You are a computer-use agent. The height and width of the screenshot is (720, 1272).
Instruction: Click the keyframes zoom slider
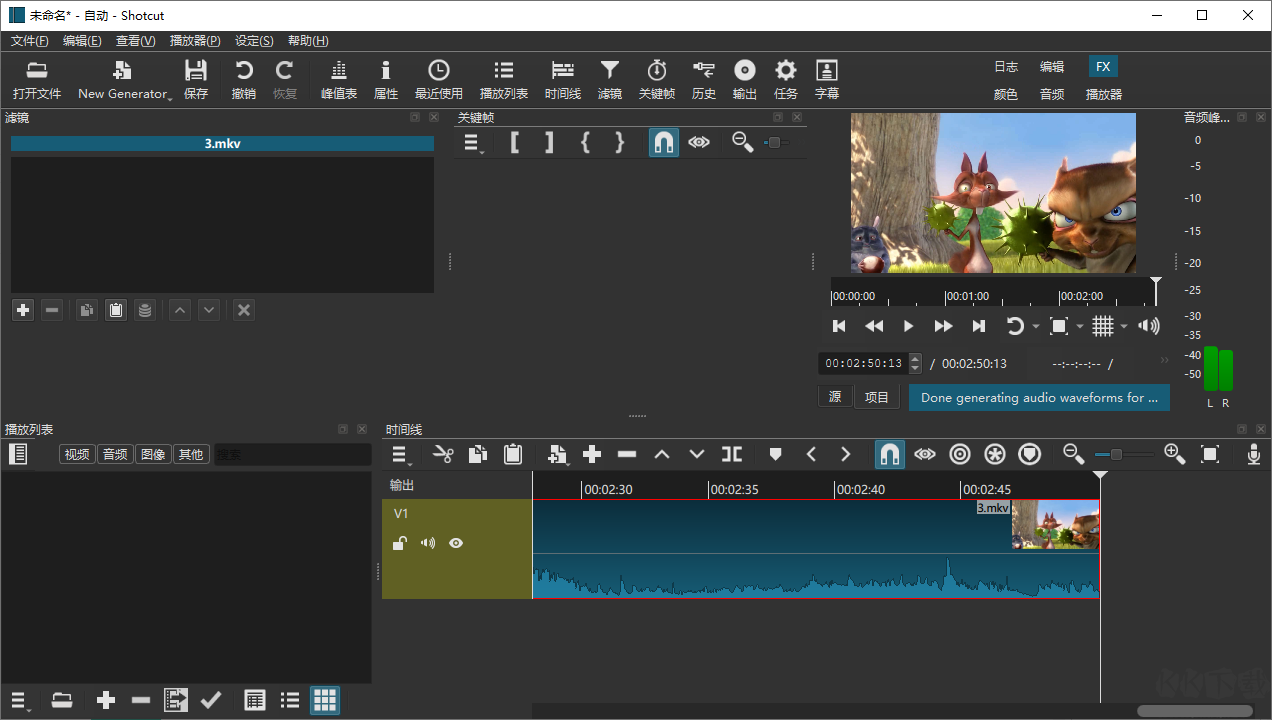(x=775, y=143)
